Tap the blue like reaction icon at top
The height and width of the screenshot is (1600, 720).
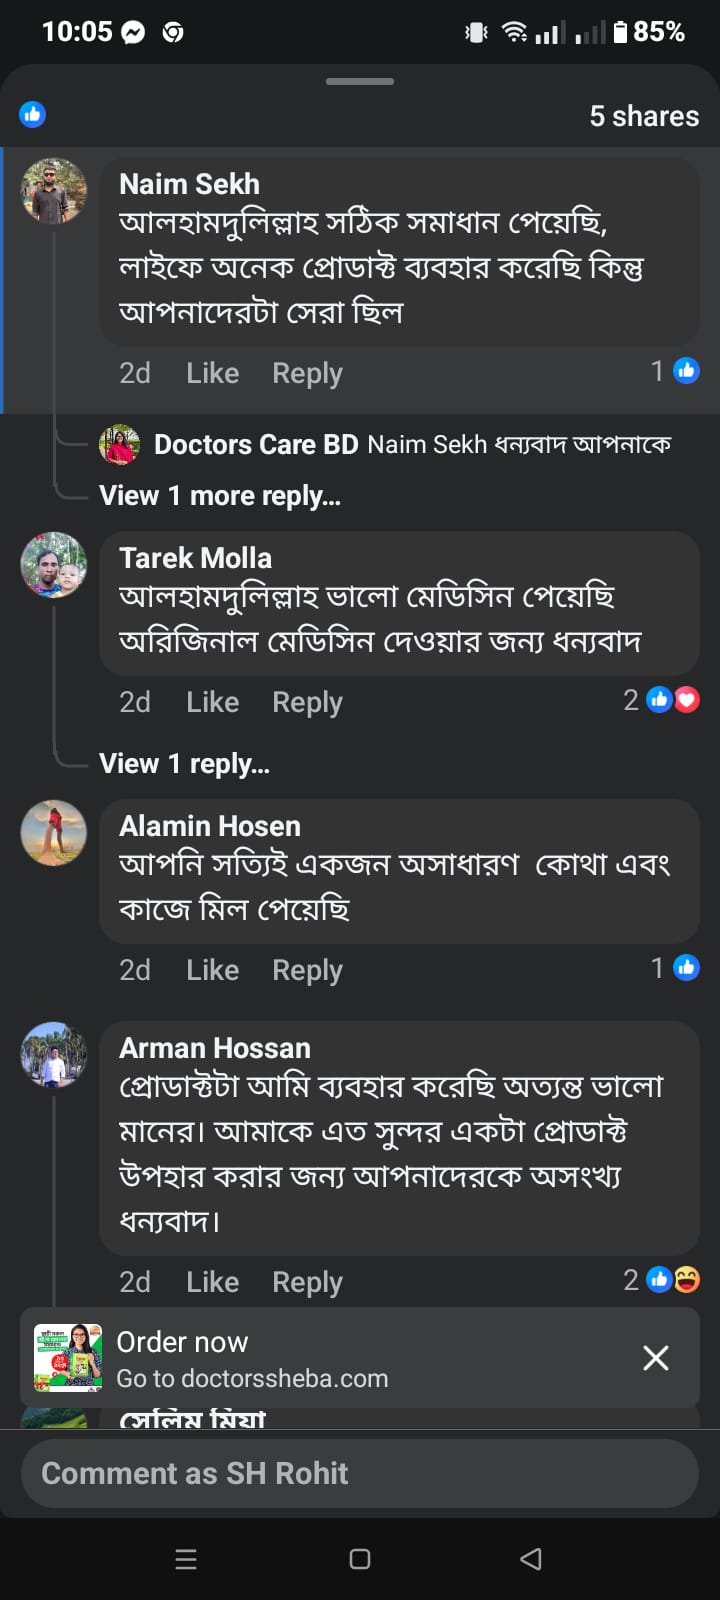33,114
